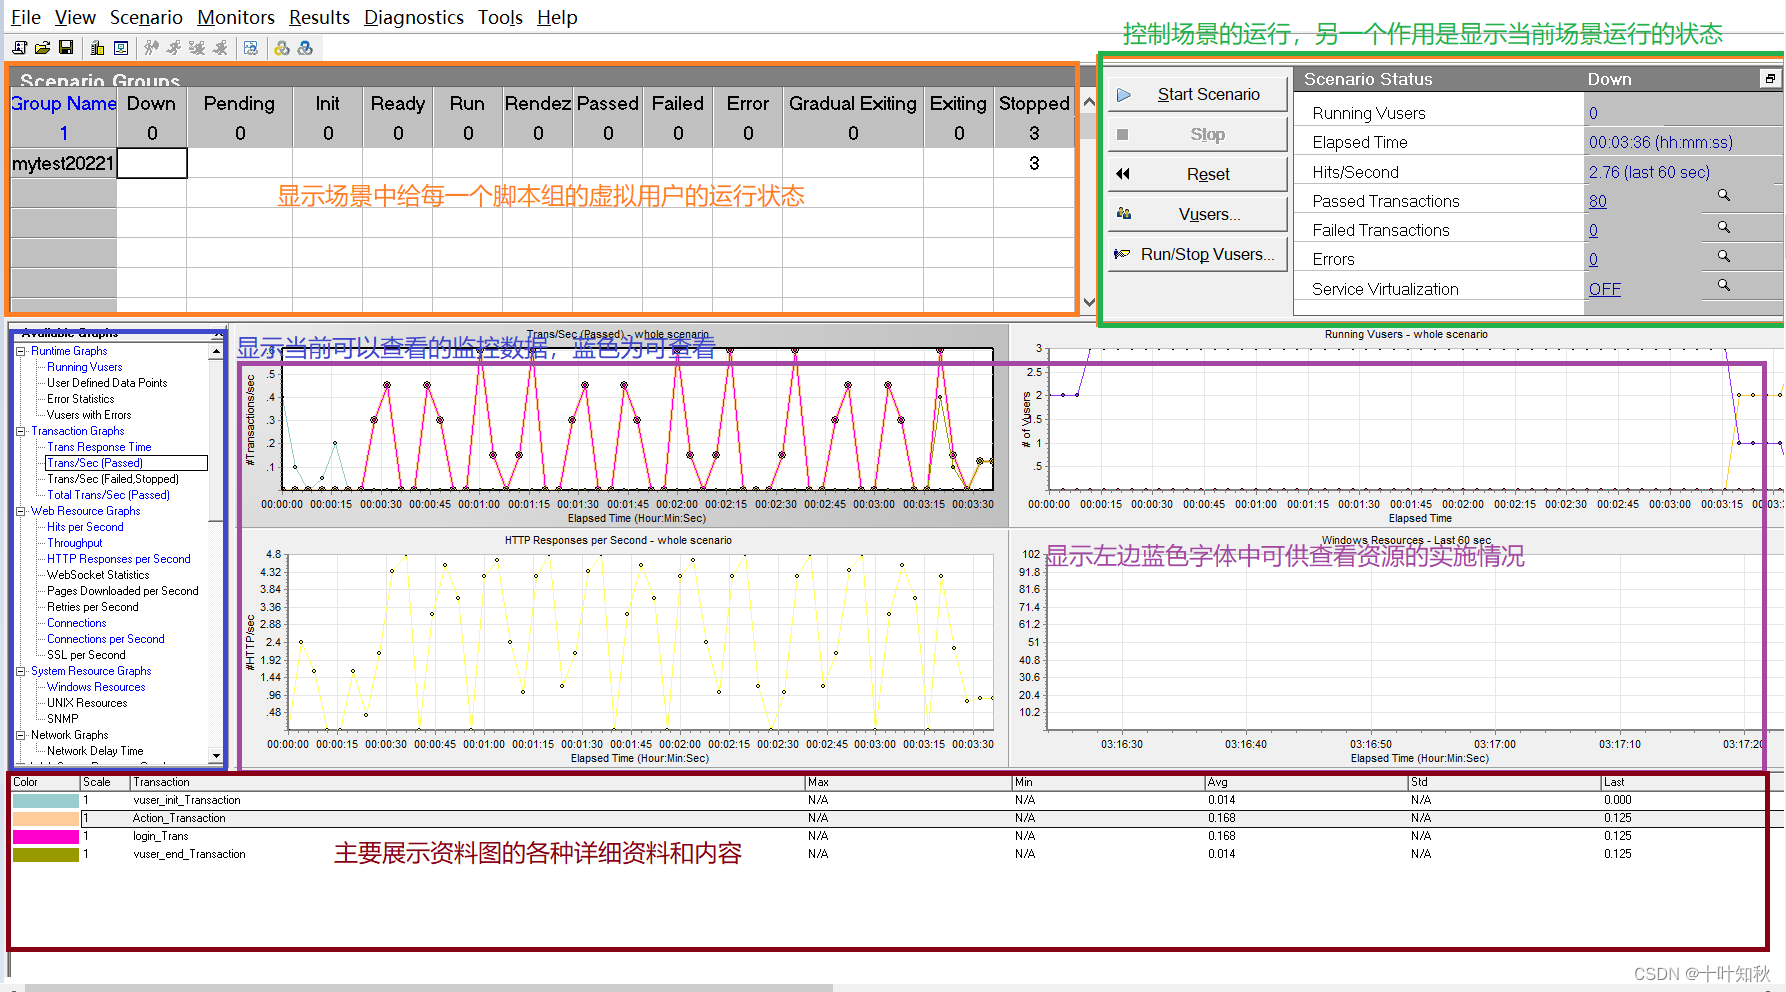
Task: Select Connections per Second graph
Action: click(x=105, y=639)
